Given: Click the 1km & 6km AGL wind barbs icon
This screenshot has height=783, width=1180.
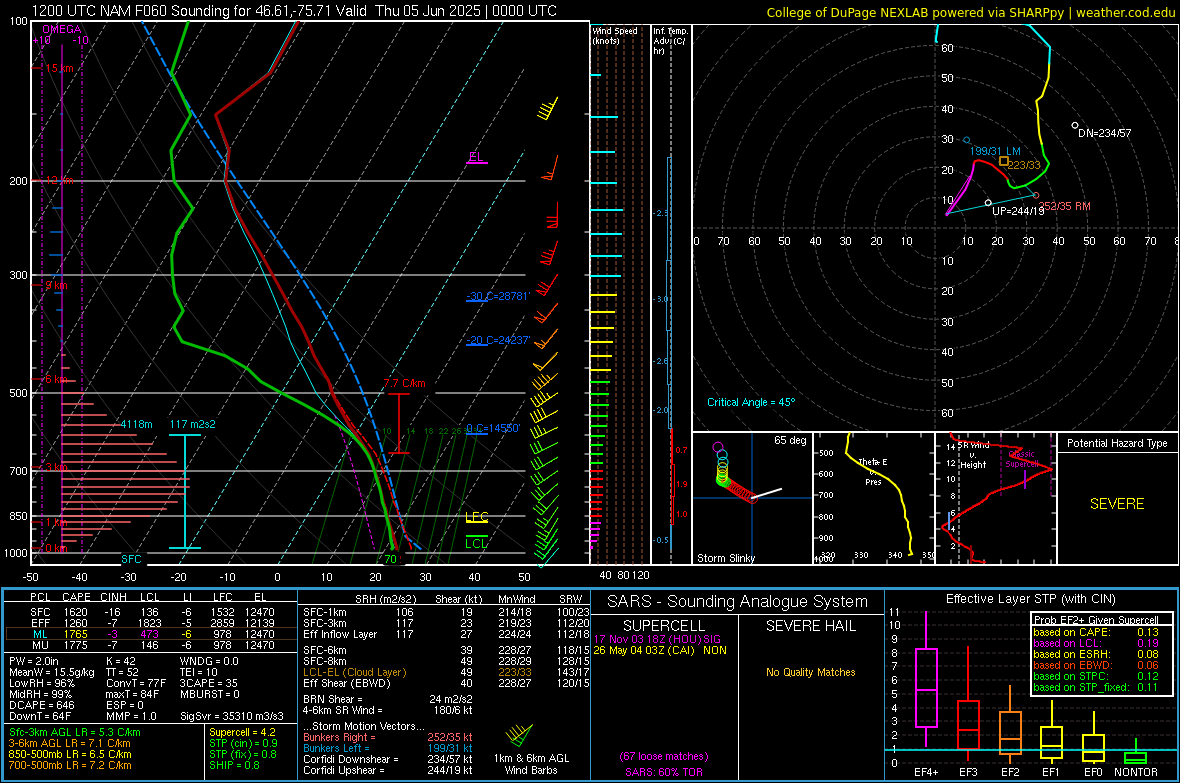Looking at the screenshot, I should tap(519, 736).
